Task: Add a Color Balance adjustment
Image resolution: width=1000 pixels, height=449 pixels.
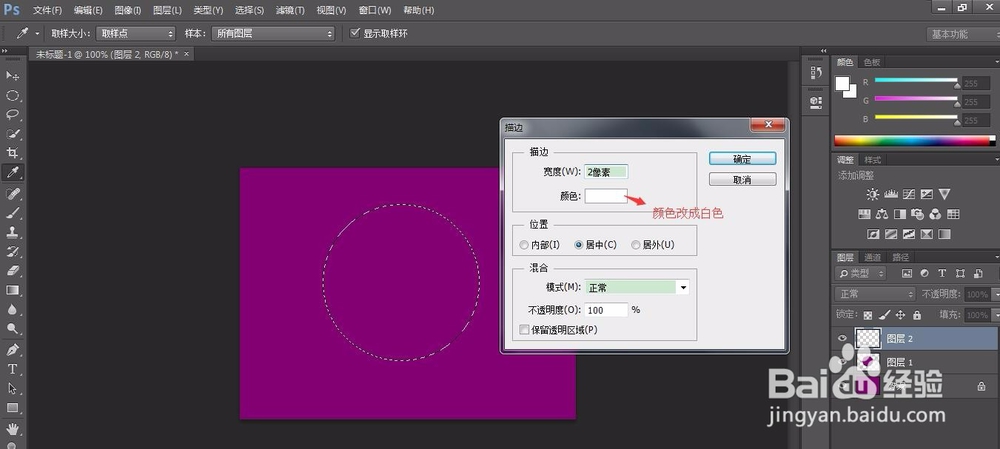Action: point(882,214)
